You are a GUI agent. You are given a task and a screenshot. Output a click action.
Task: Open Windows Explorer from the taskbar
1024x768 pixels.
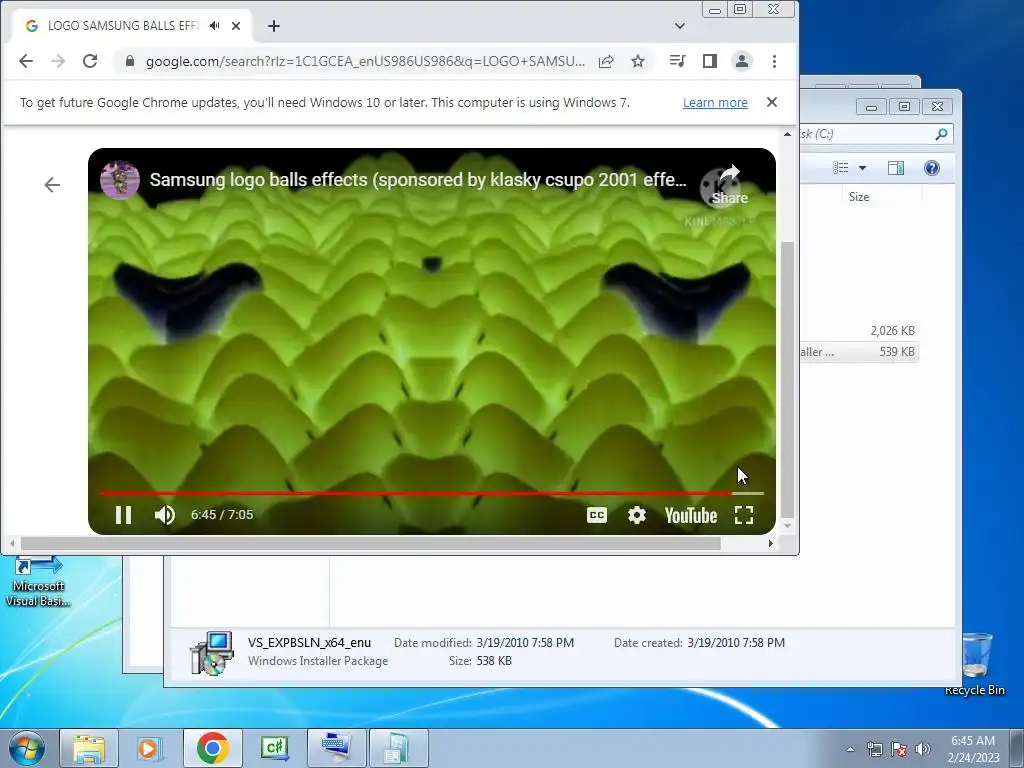(x=89, y=748)
